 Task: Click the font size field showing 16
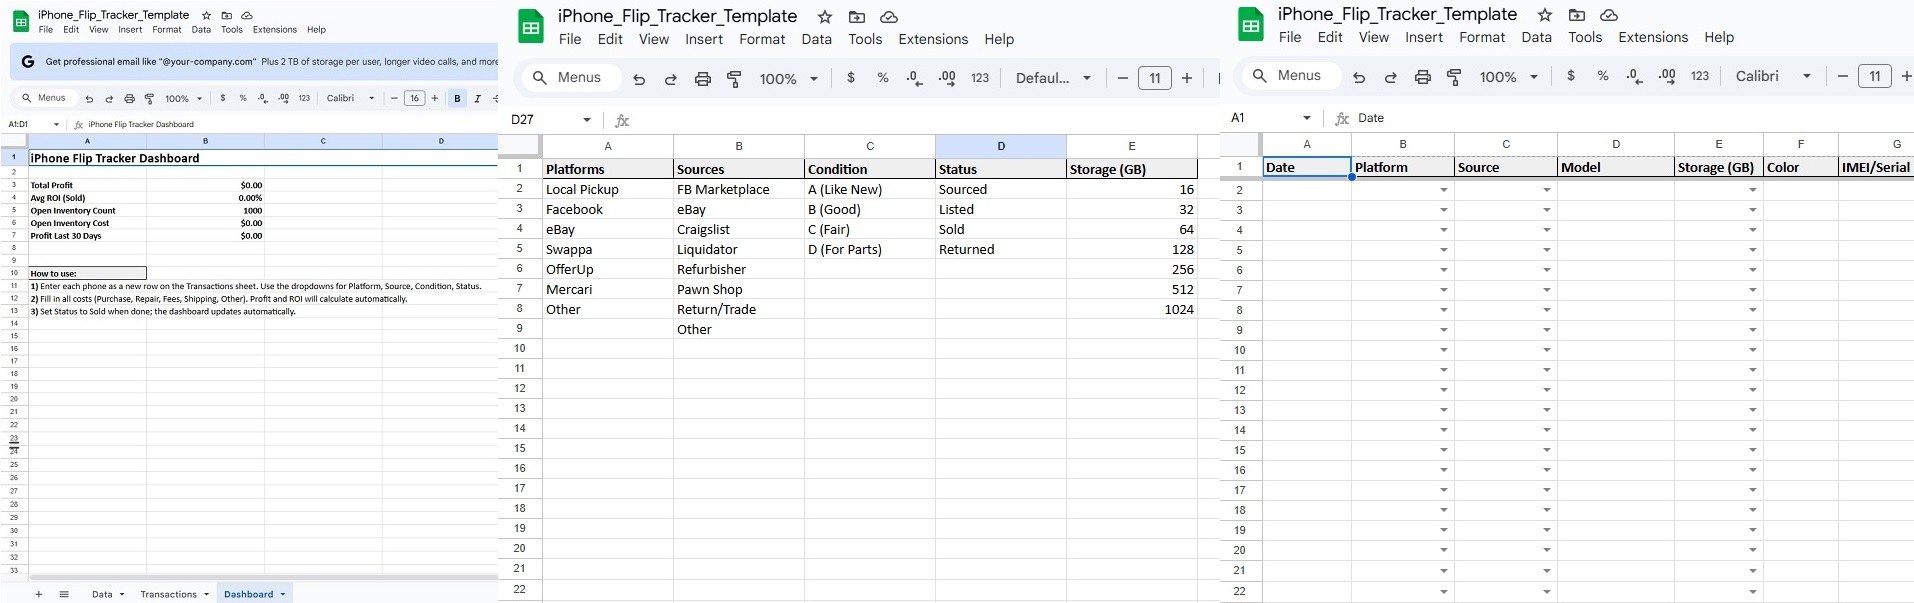[414, 98]
